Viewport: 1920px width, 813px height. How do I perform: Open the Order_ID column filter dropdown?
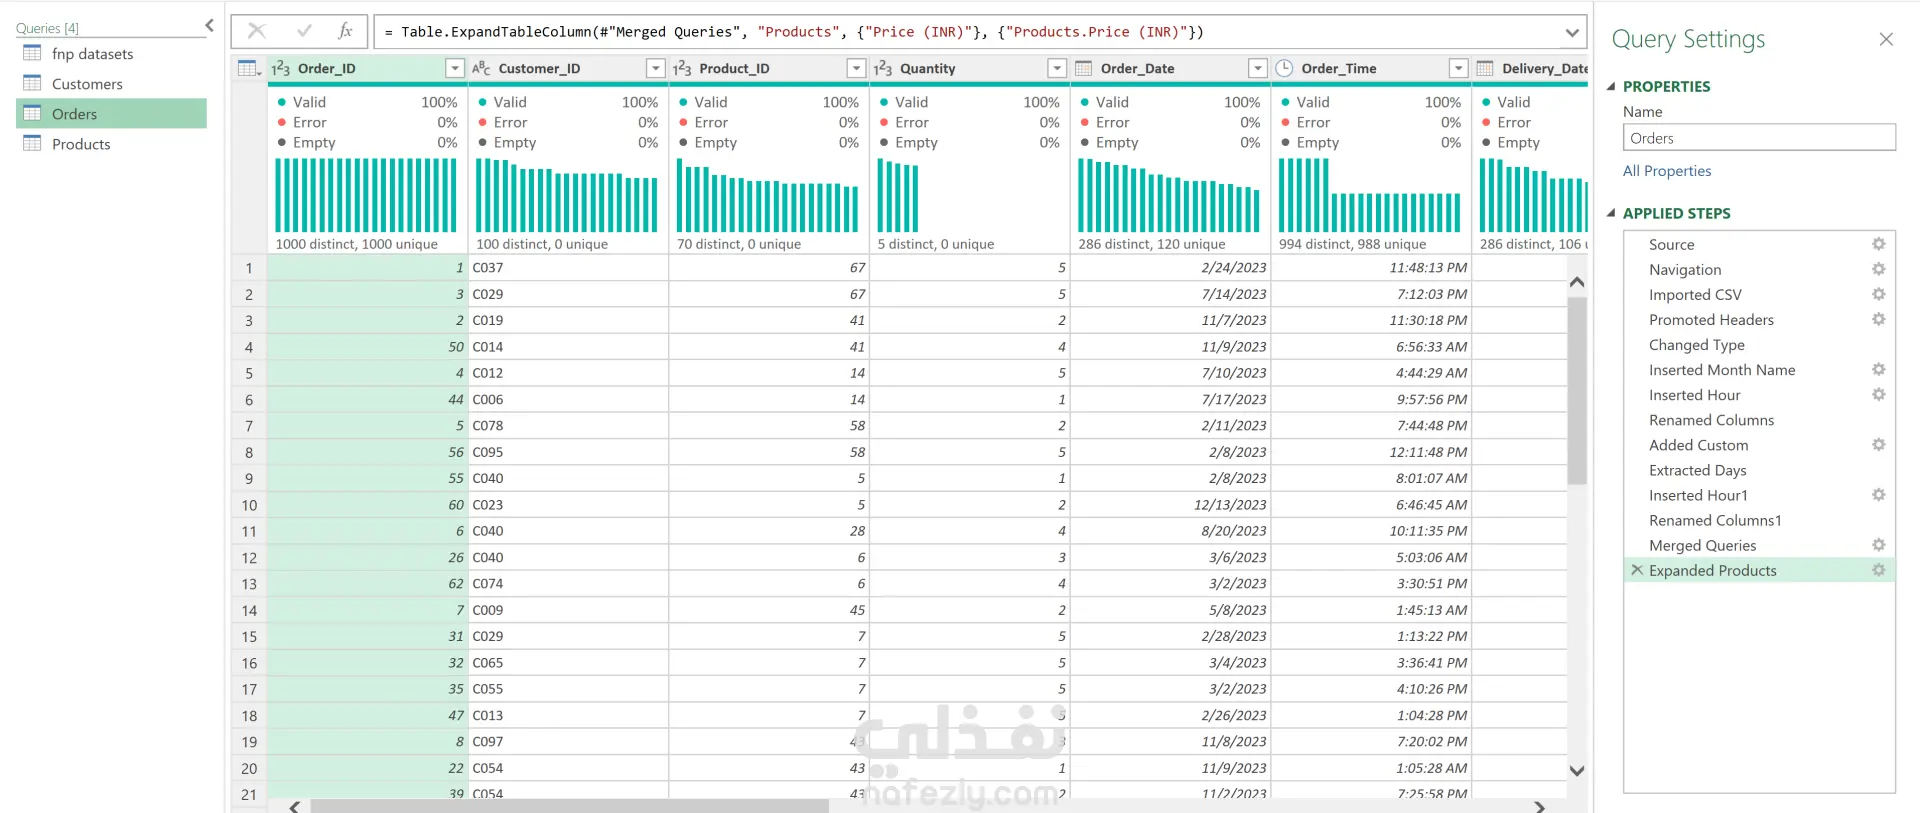coord(455,68)
